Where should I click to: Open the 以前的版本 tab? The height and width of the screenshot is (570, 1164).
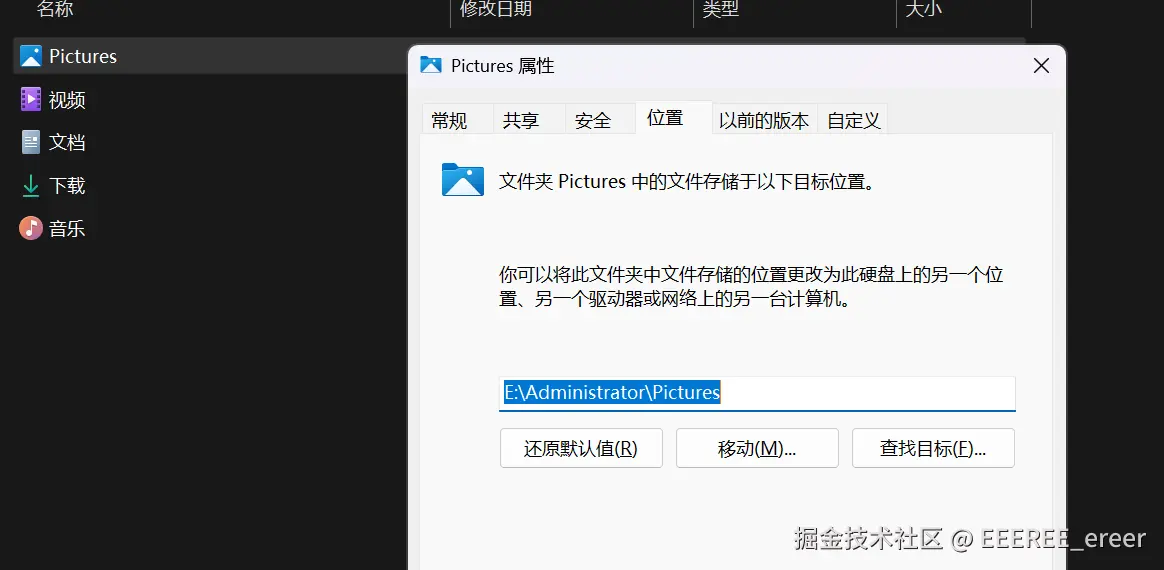[x=764, y=121]
